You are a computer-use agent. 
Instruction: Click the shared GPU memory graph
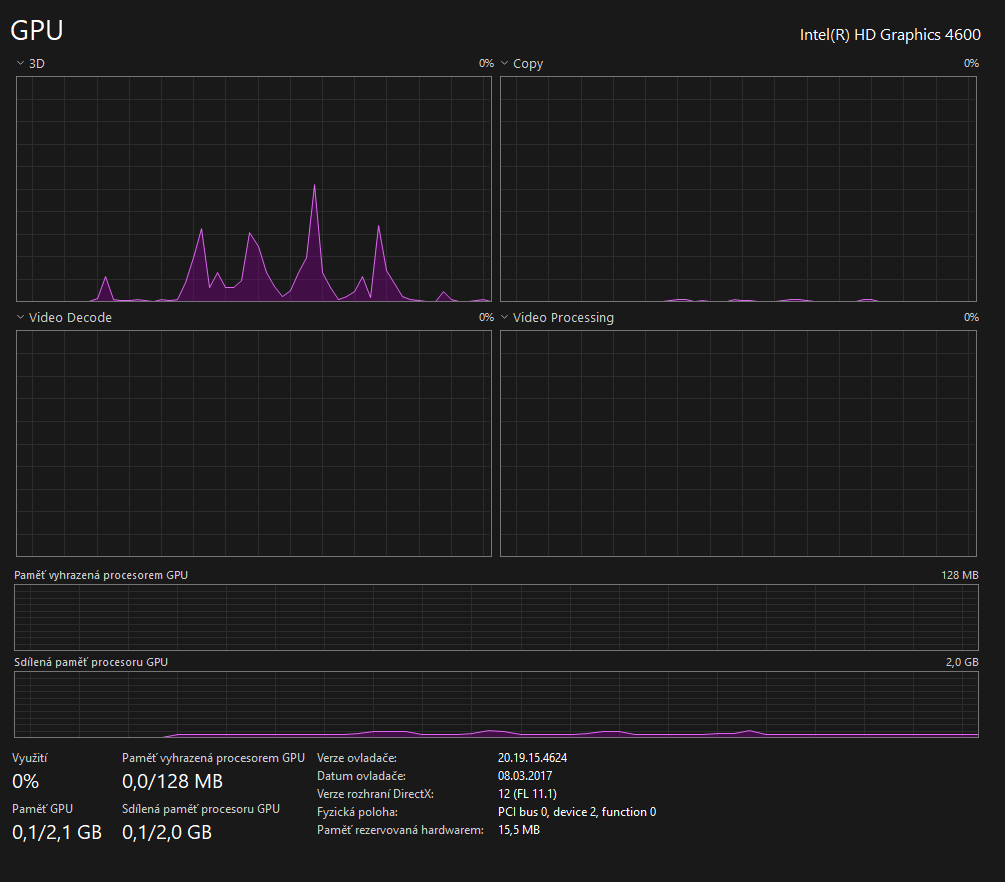click(x=496, y=705)
